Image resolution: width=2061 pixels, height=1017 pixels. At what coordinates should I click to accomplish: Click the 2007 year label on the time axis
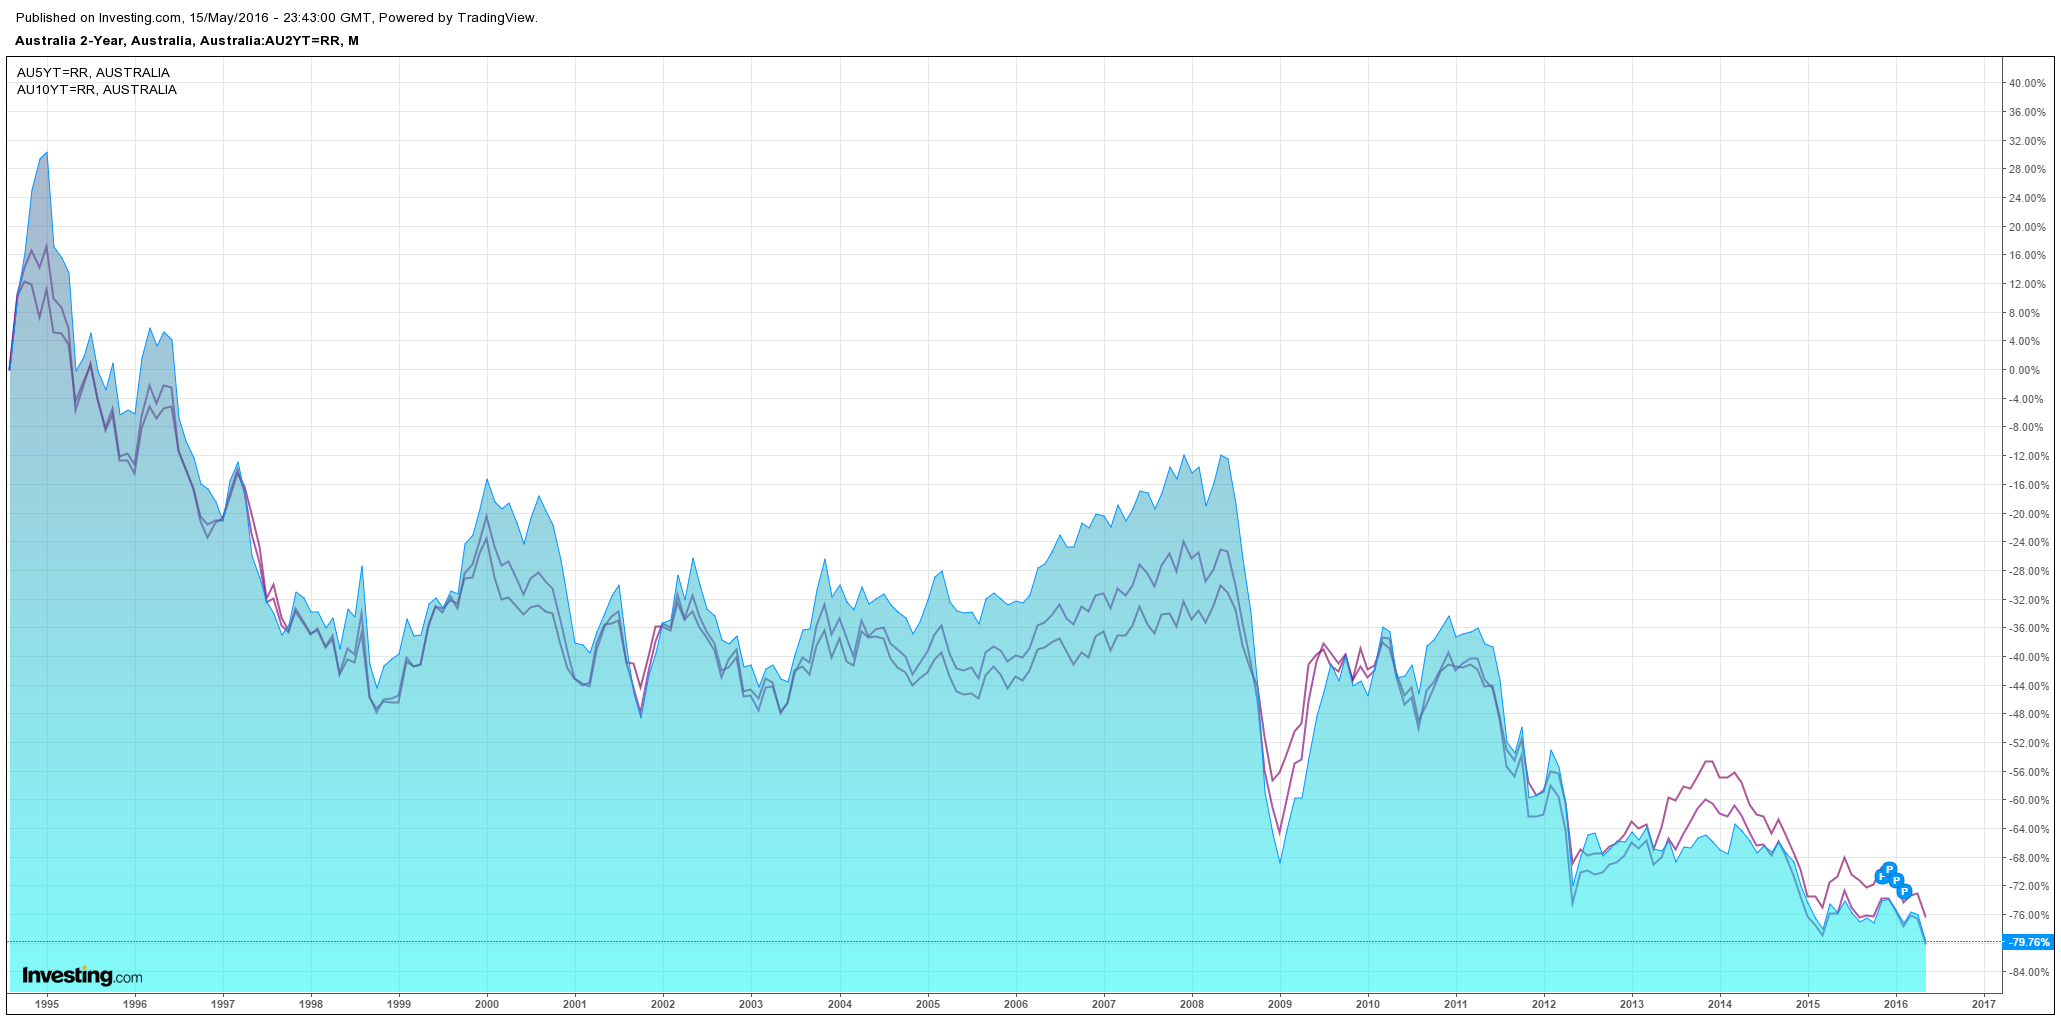[1104, 1004]
